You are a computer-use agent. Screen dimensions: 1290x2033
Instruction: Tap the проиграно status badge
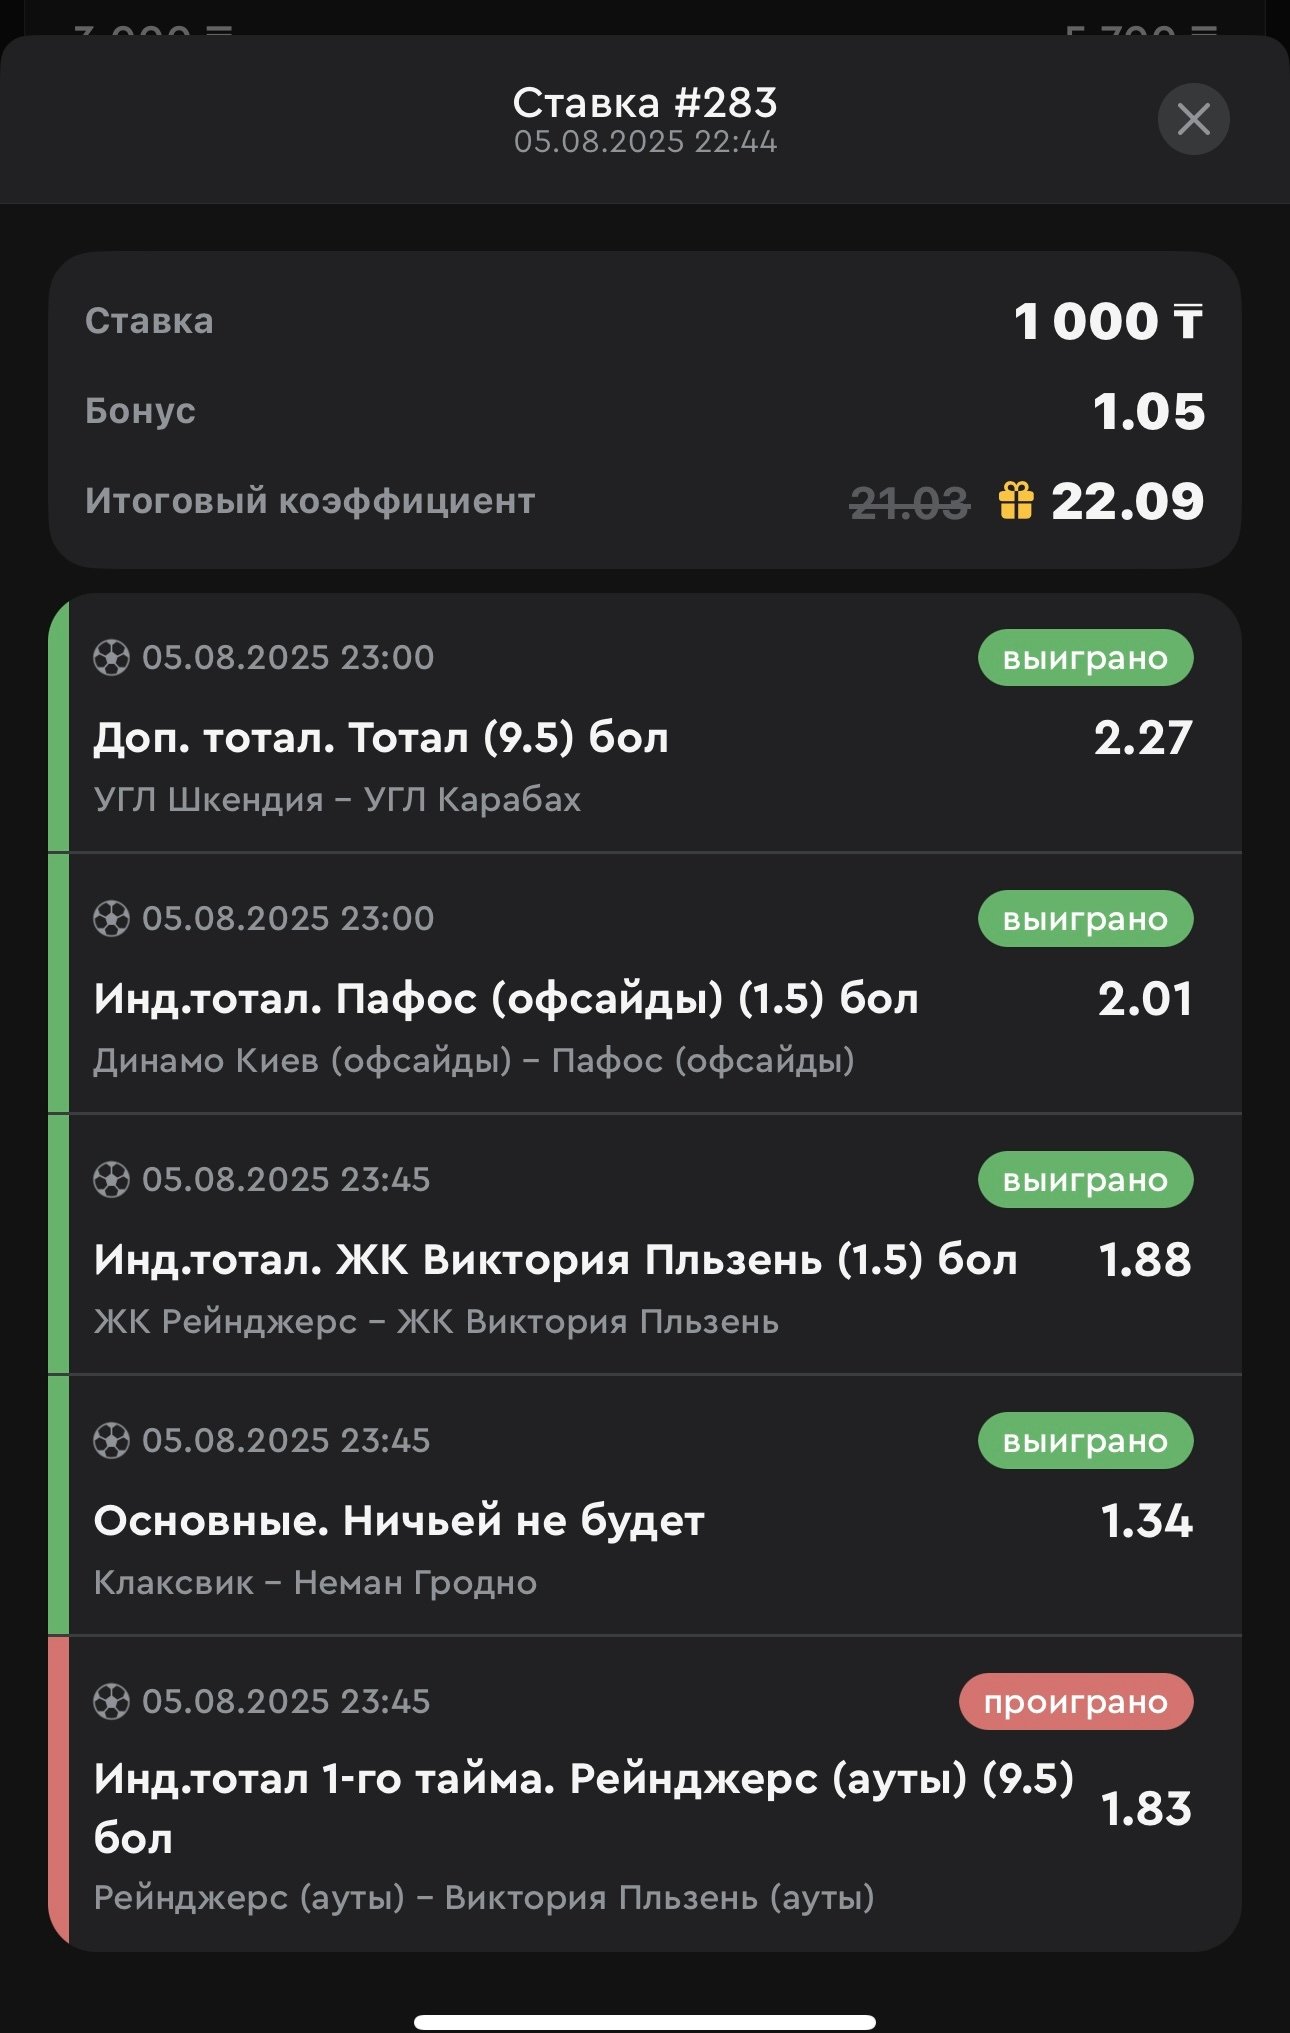tap(1075, 1702)
